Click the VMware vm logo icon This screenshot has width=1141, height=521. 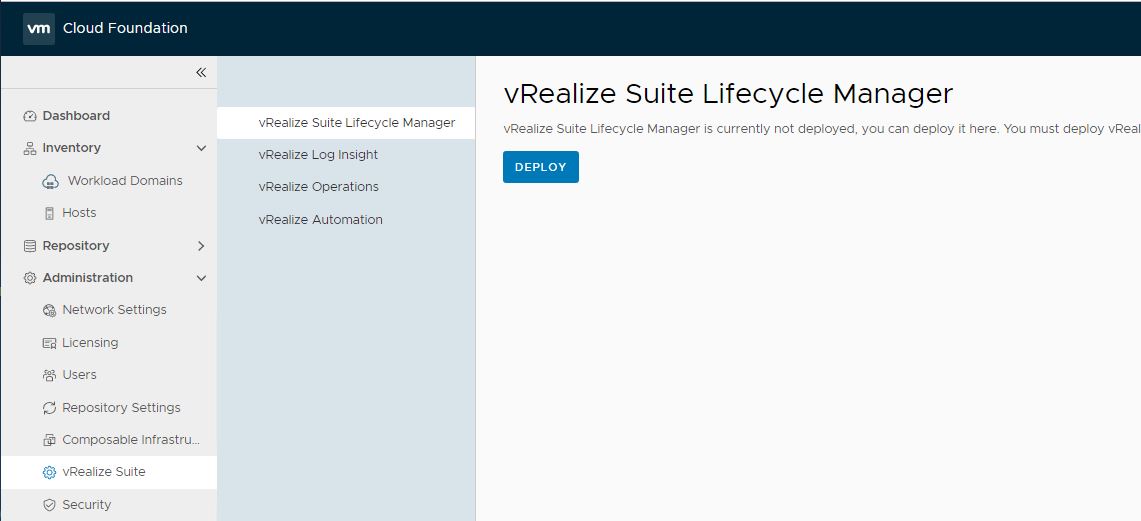39,29
